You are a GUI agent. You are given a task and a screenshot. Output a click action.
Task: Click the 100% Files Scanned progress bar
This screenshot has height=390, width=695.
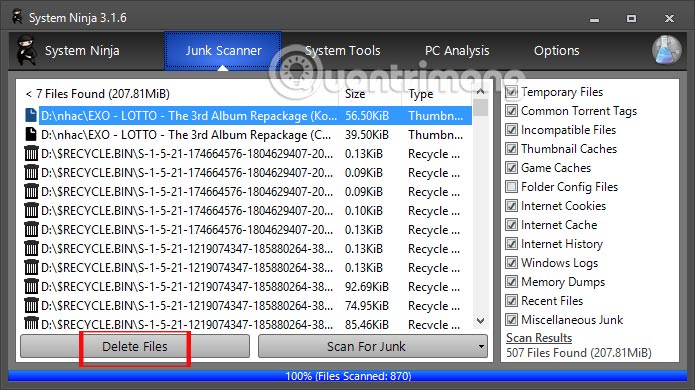(348, 376)
